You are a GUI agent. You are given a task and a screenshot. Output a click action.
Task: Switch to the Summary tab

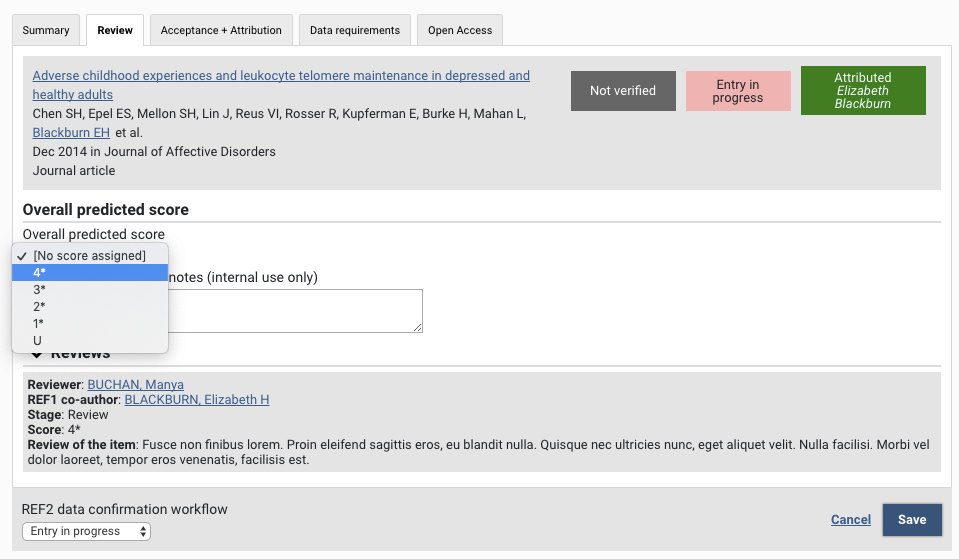pos(46,30)
